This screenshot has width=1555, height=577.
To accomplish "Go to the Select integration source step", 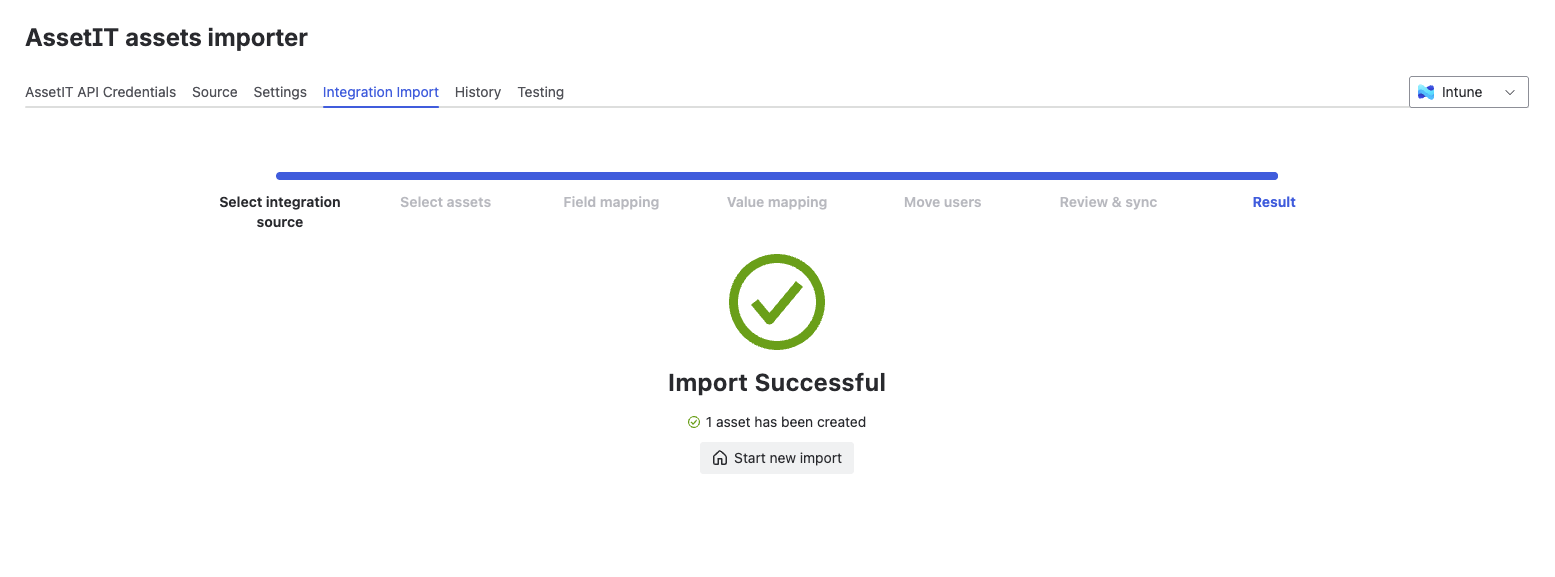I will [280, 212].
